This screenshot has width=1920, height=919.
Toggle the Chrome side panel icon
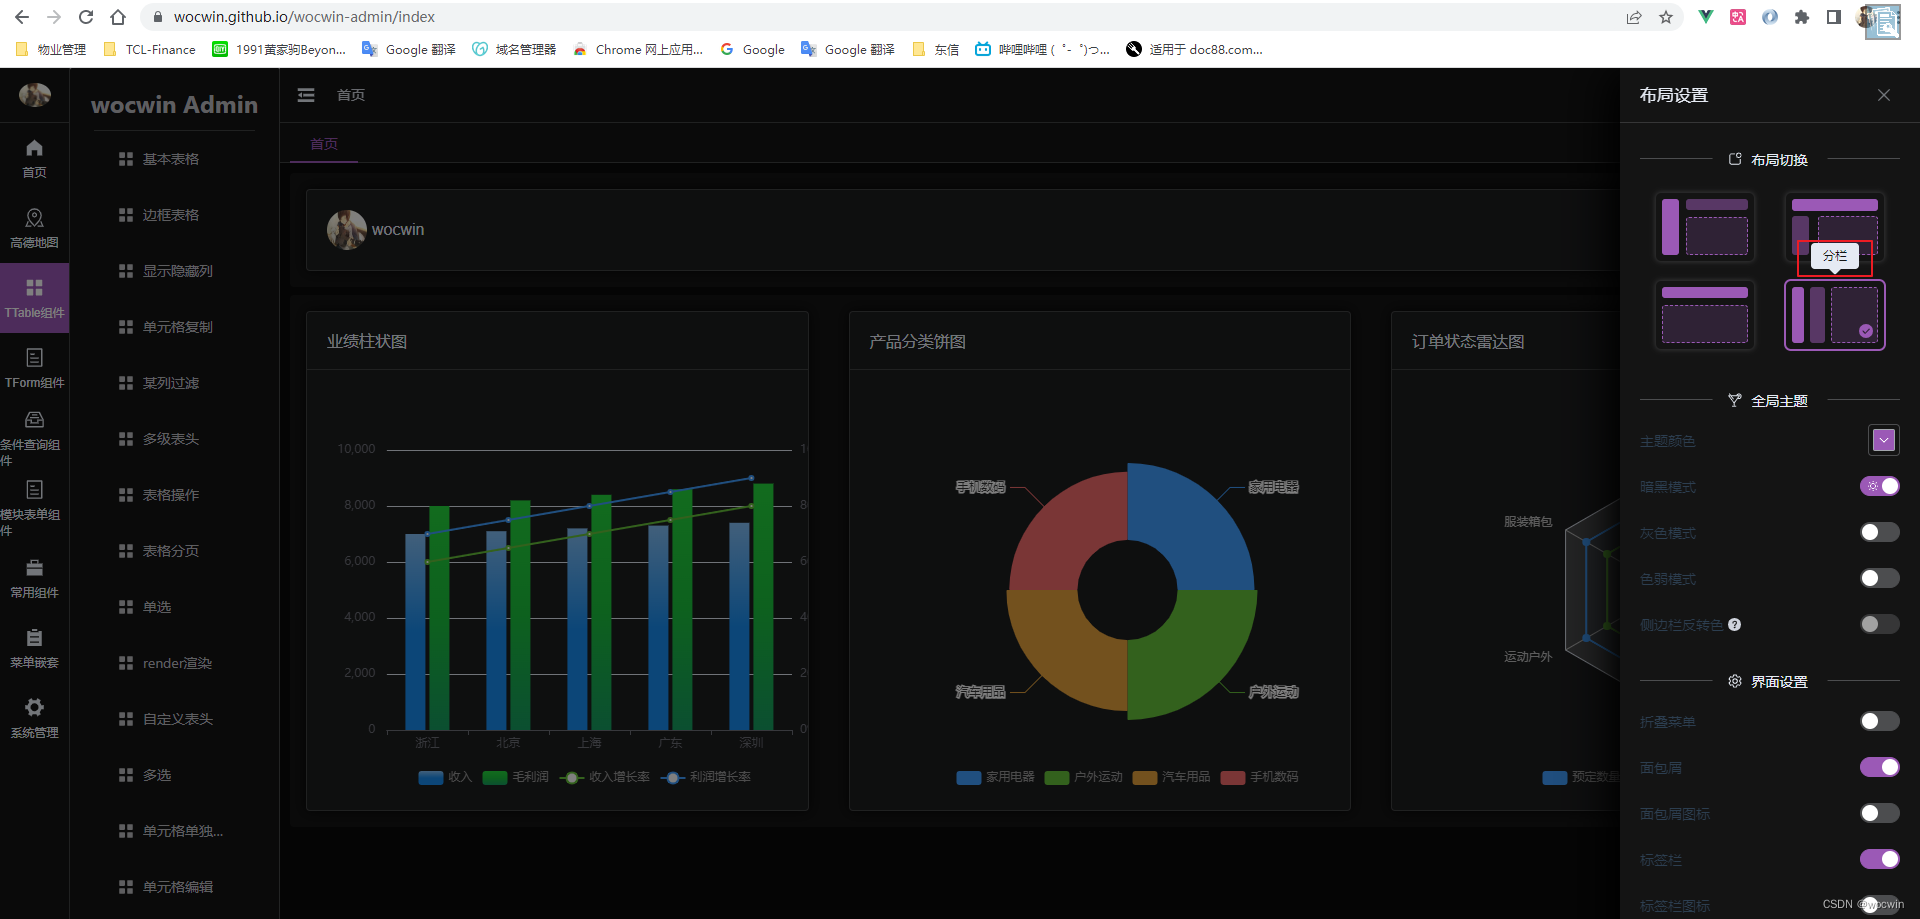click(1834, 17)
